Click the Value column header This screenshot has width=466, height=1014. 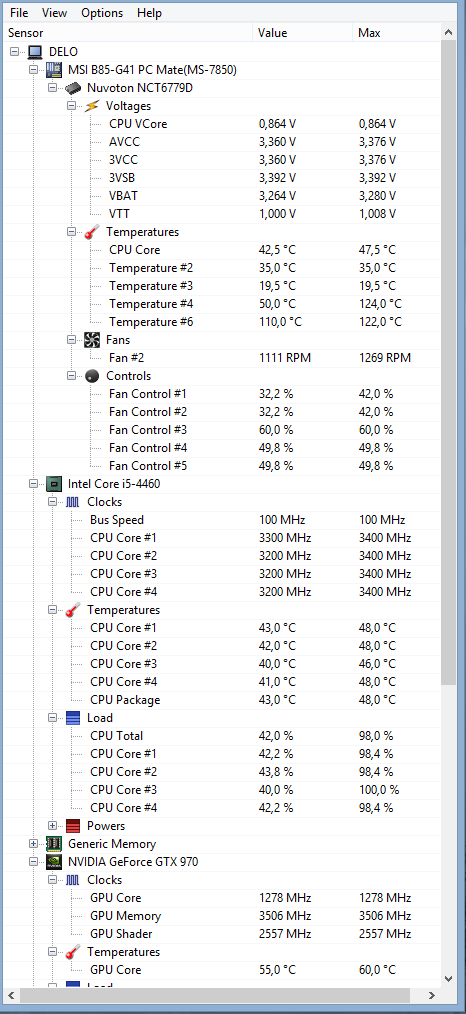(302, 33)
